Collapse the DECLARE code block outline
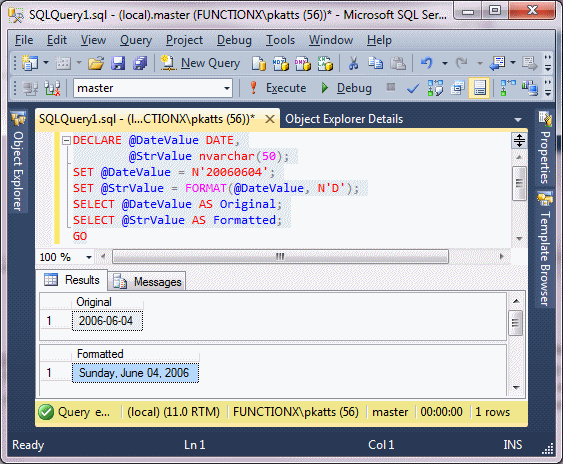Viewport: 563px width, 464px height. point(66,140)
